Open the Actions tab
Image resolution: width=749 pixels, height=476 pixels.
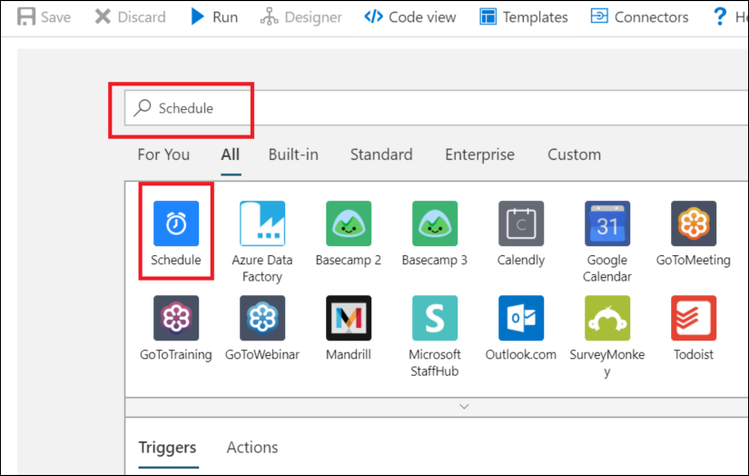[x=252, y=447]
